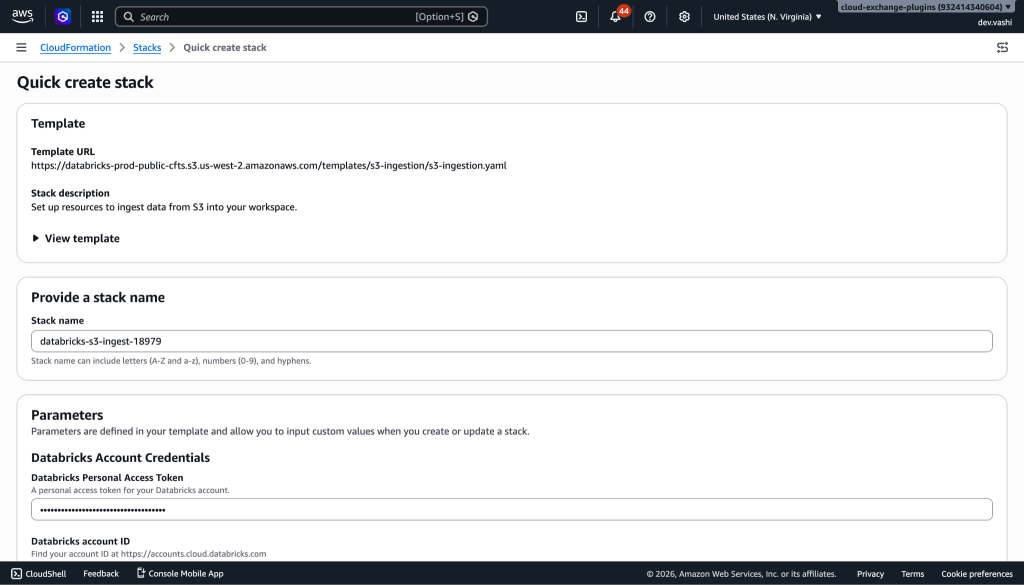Open Cookie preferences

tap(976, 573)
